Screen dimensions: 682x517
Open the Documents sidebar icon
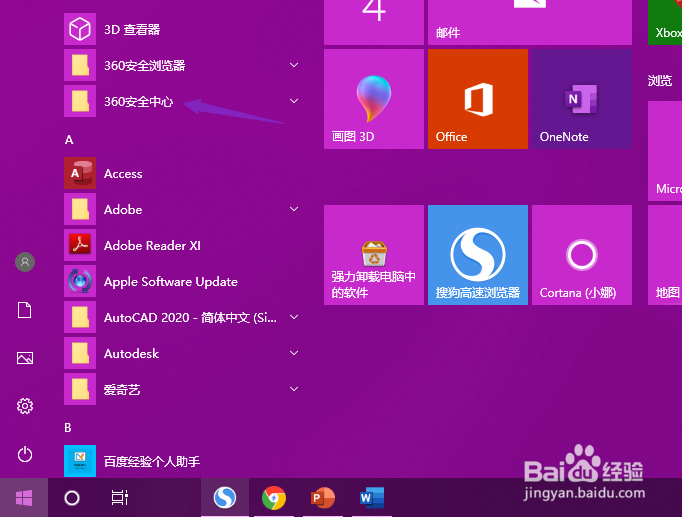(24, 310)
